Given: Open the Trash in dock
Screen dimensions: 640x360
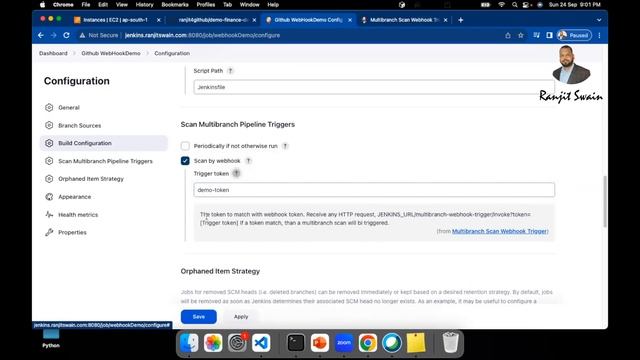Looking at the screenshot, I should [x=450, y=343].
